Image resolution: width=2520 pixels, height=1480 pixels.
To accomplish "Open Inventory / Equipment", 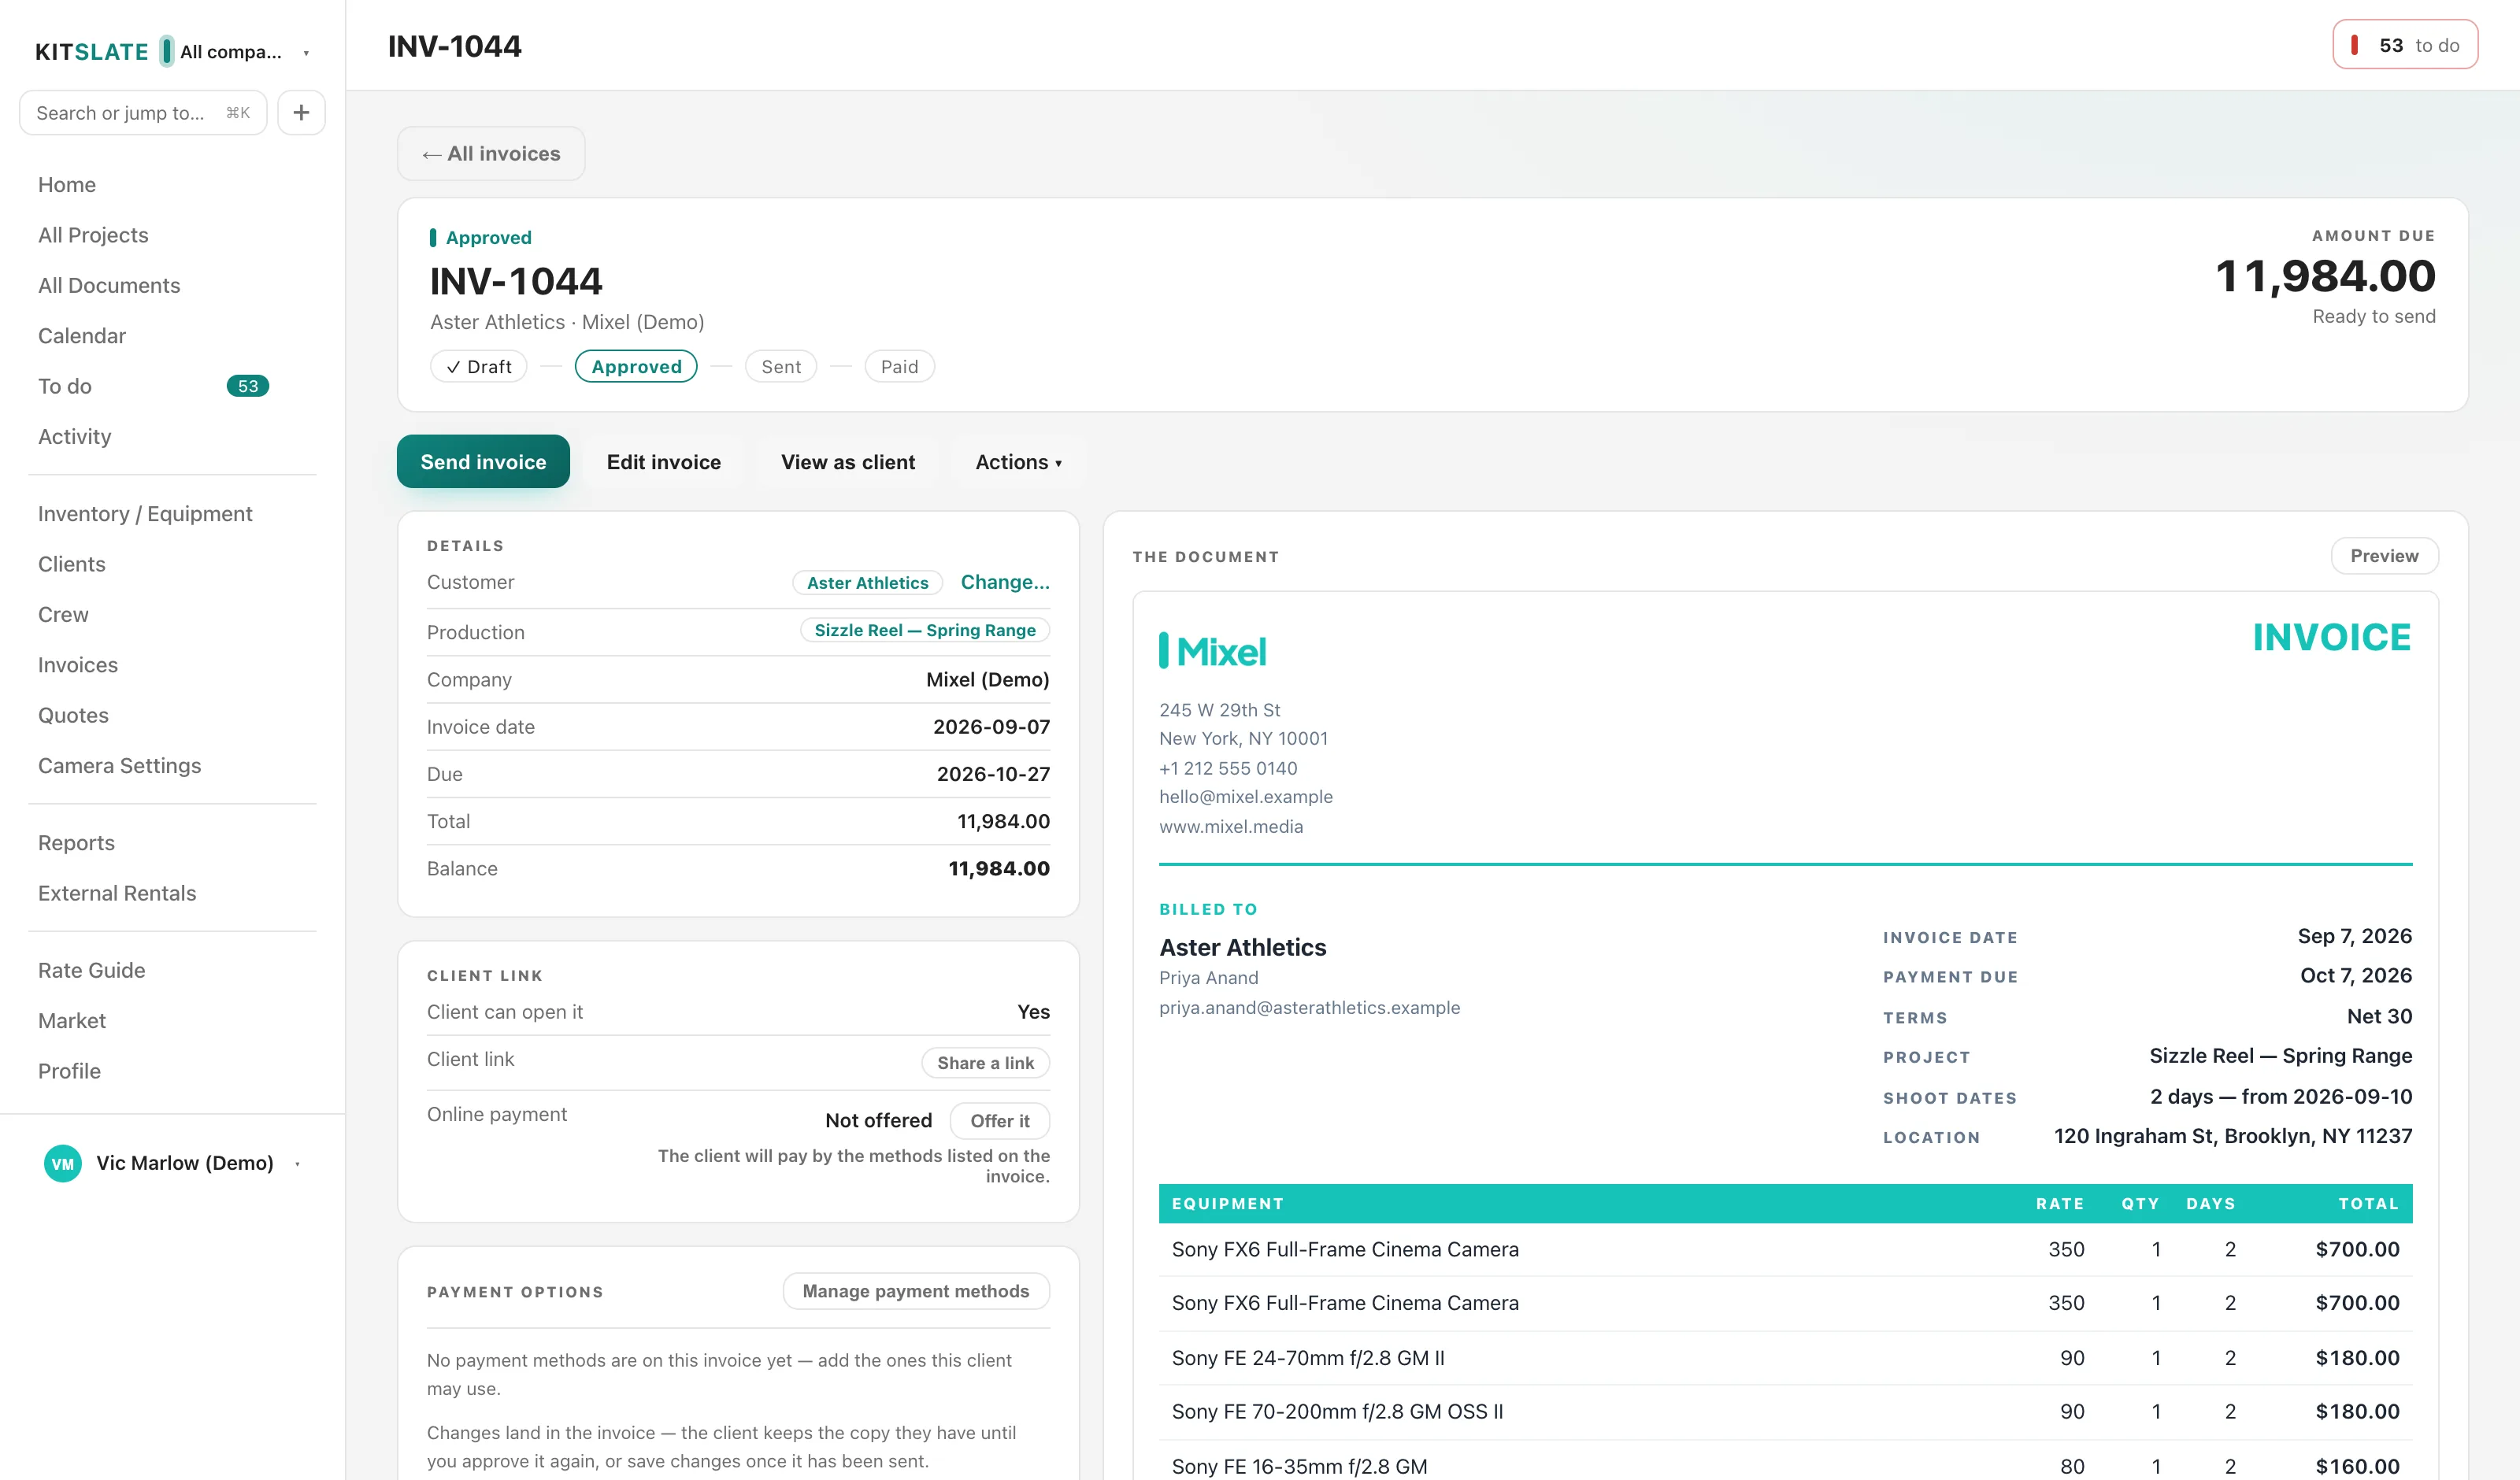I will [x=145, y=513].
